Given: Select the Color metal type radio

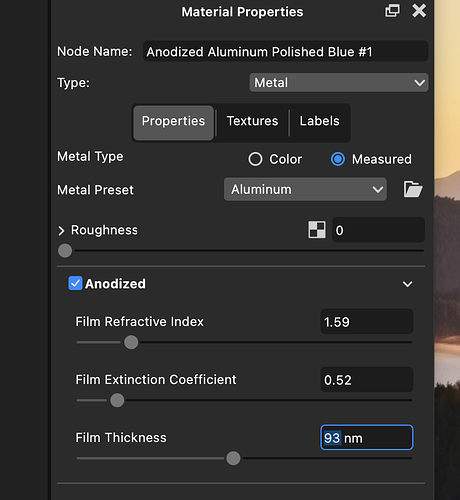Looking at the screenshot, I should point(255,159).
